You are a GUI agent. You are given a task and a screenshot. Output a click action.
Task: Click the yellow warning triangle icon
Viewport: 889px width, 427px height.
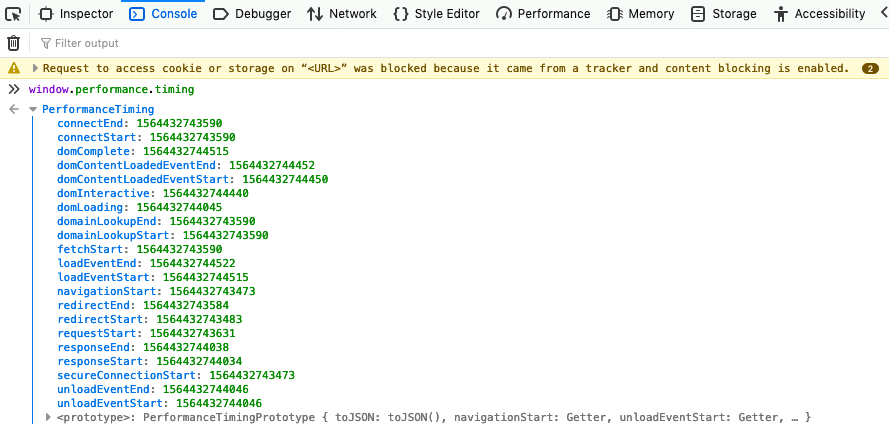pyautogui.click(x=13, y=69)
